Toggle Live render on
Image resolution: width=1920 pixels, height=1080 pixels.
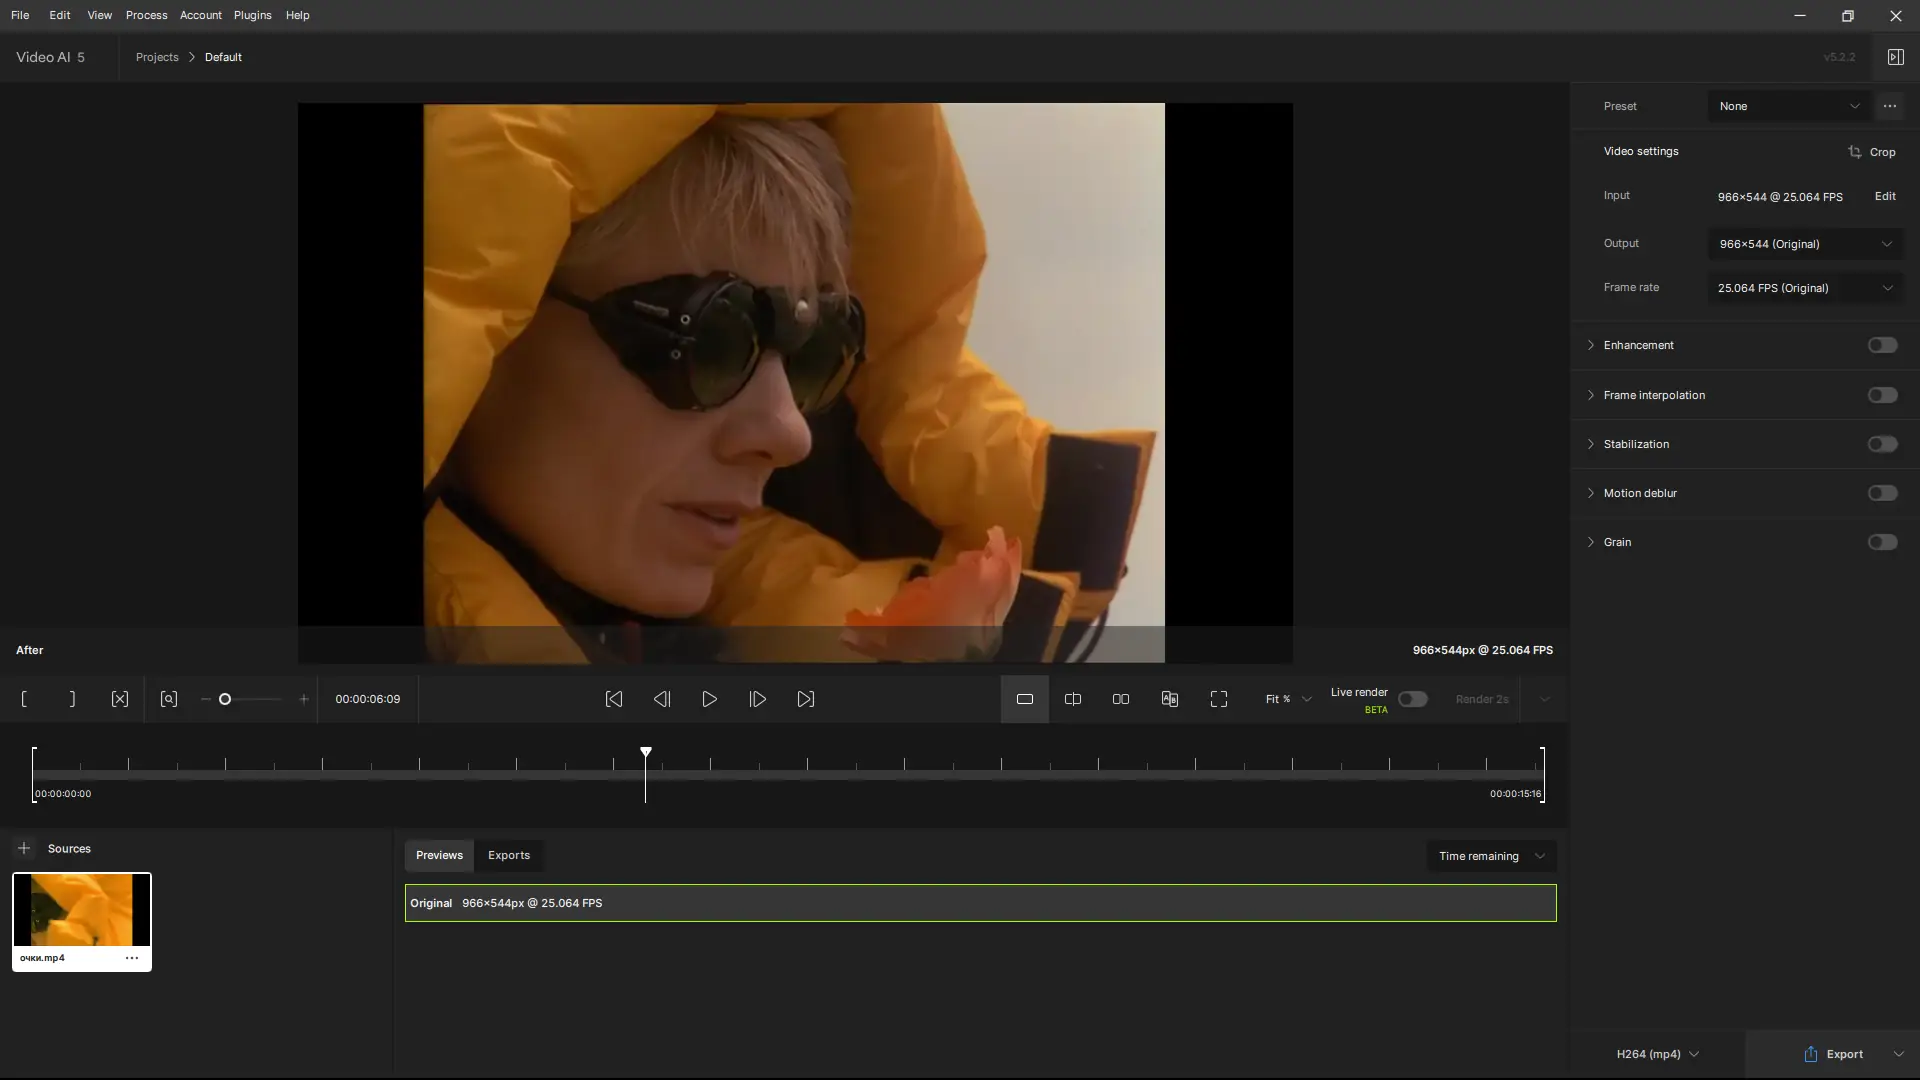click(1412, 699)
